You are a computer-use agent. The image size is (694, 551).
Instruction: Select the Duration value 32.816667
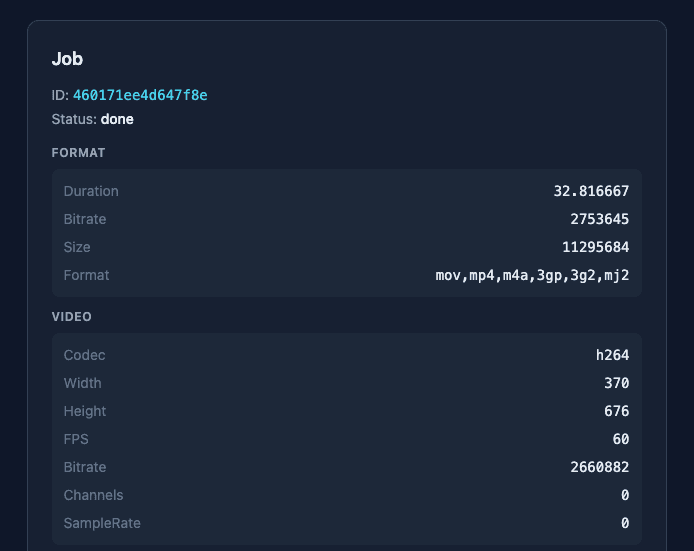pyautogui.click(x=591, y=191)
